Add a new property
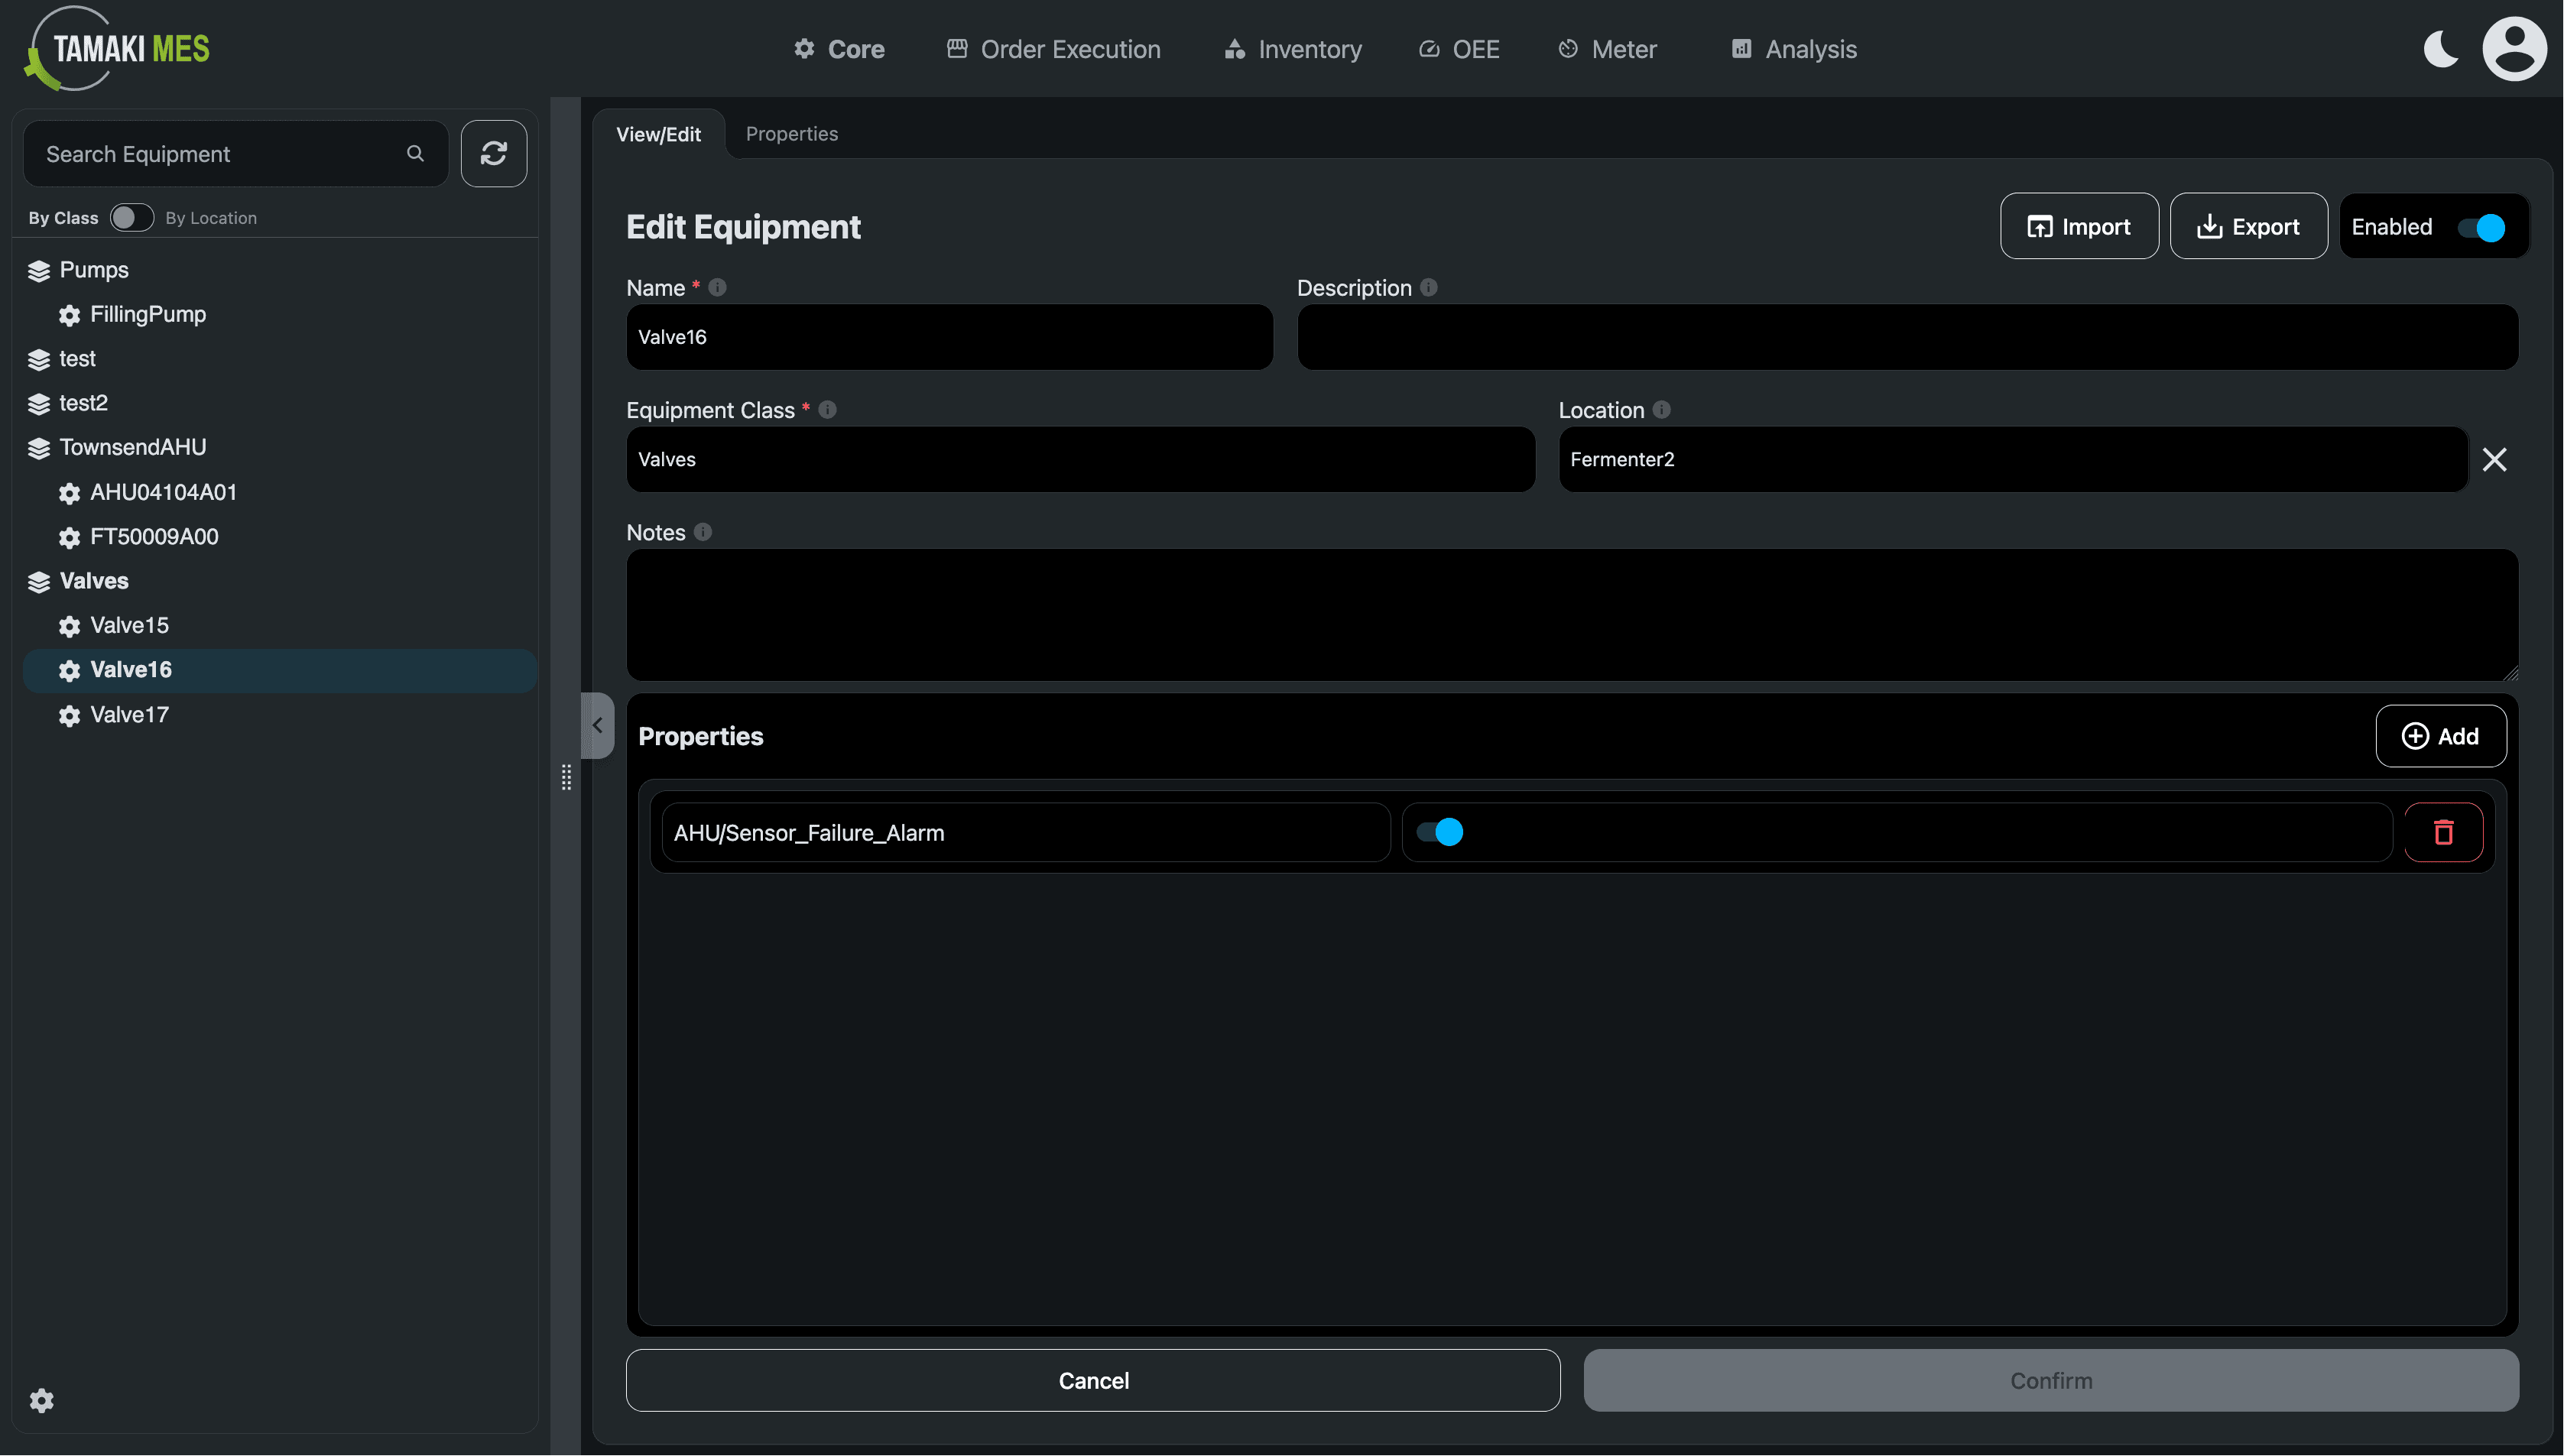The image size is (2564, 1456). (x=2440, y=736)
